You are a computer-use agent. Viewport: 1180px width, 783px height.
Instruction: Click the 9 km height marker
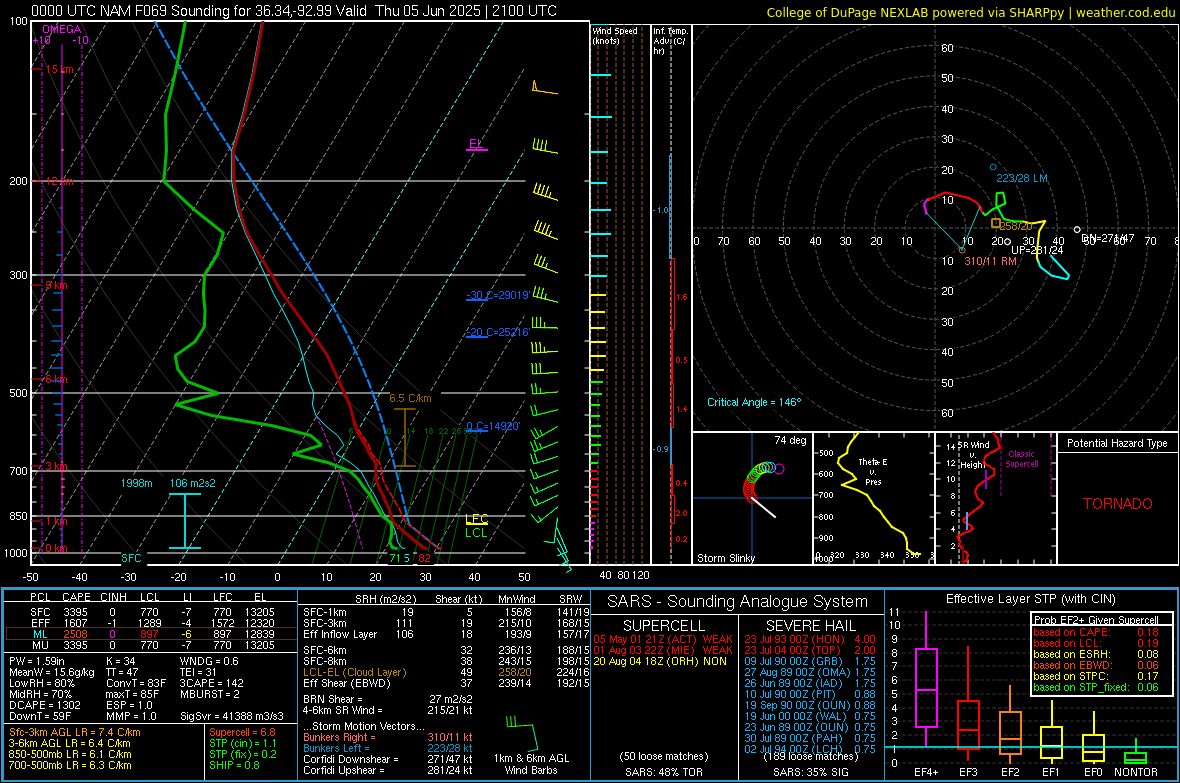coord(56,285)
